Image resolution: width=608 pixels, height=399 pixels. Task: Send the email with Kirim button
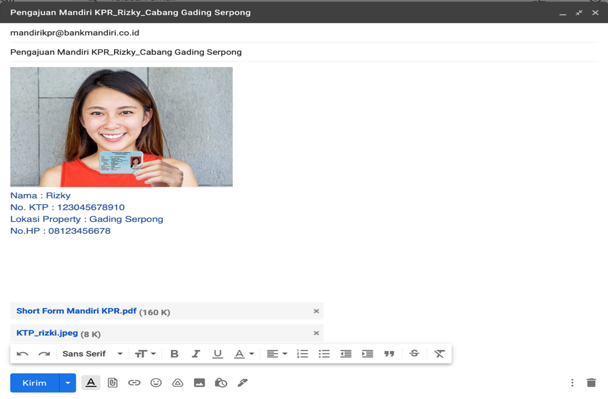(x=35, y=383)
